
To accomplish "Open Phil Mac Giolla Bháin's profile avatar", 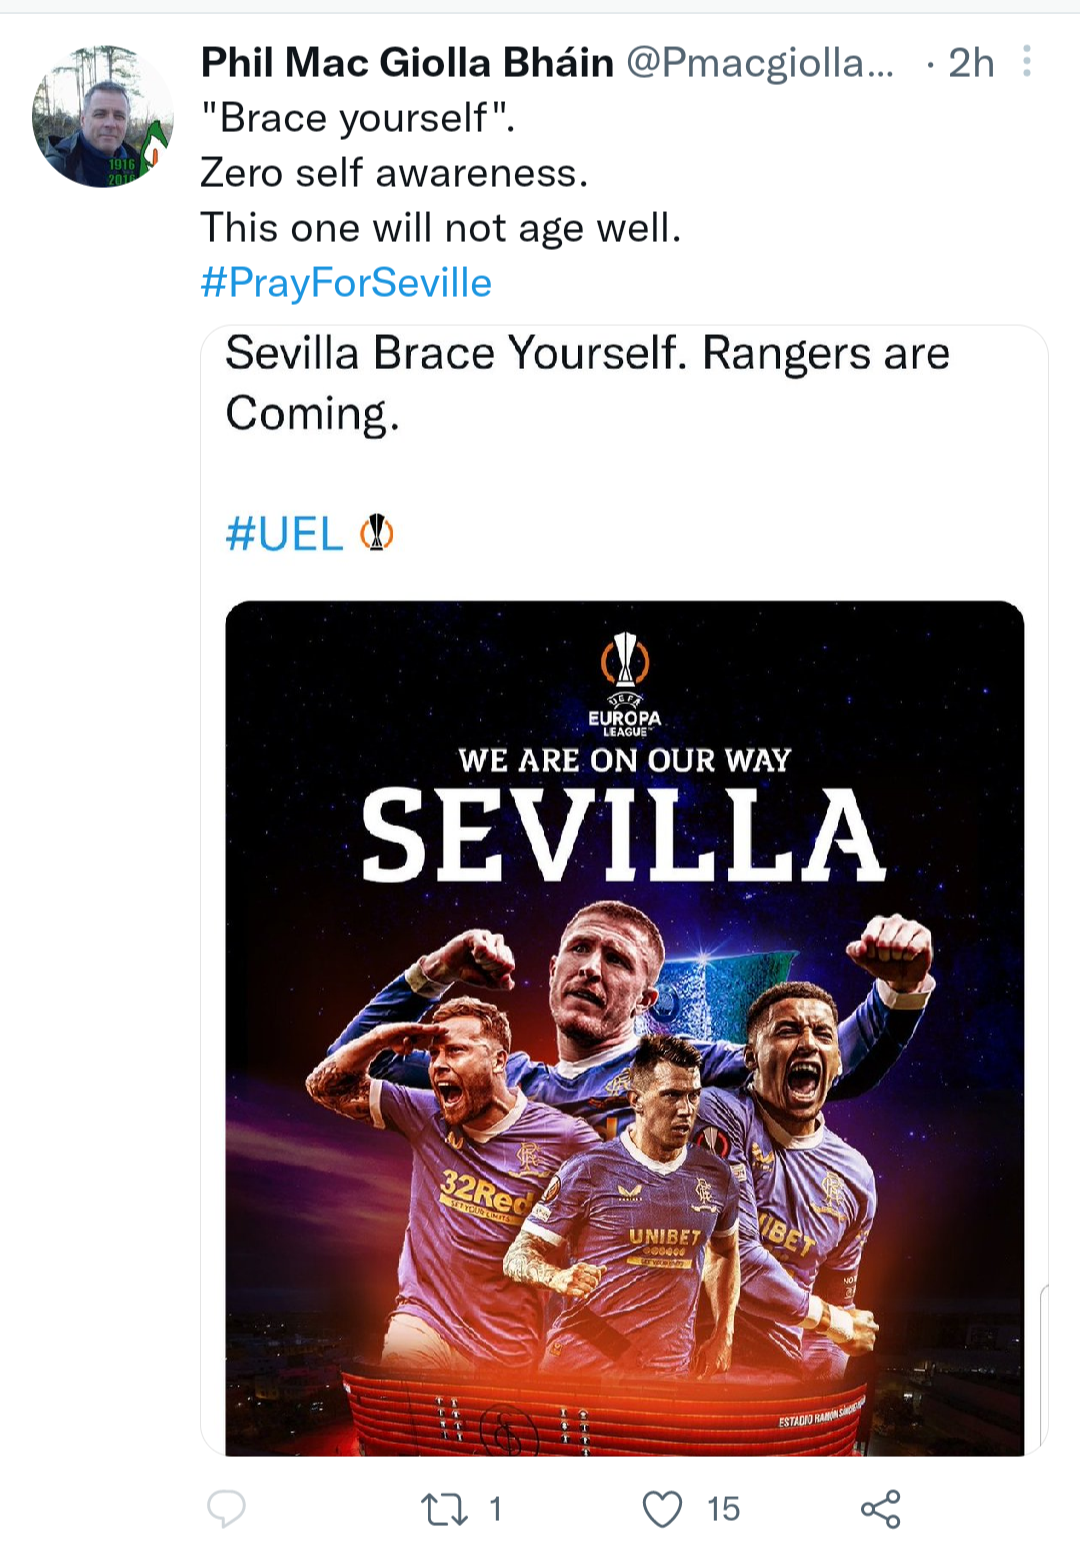I will coord(103,116).
